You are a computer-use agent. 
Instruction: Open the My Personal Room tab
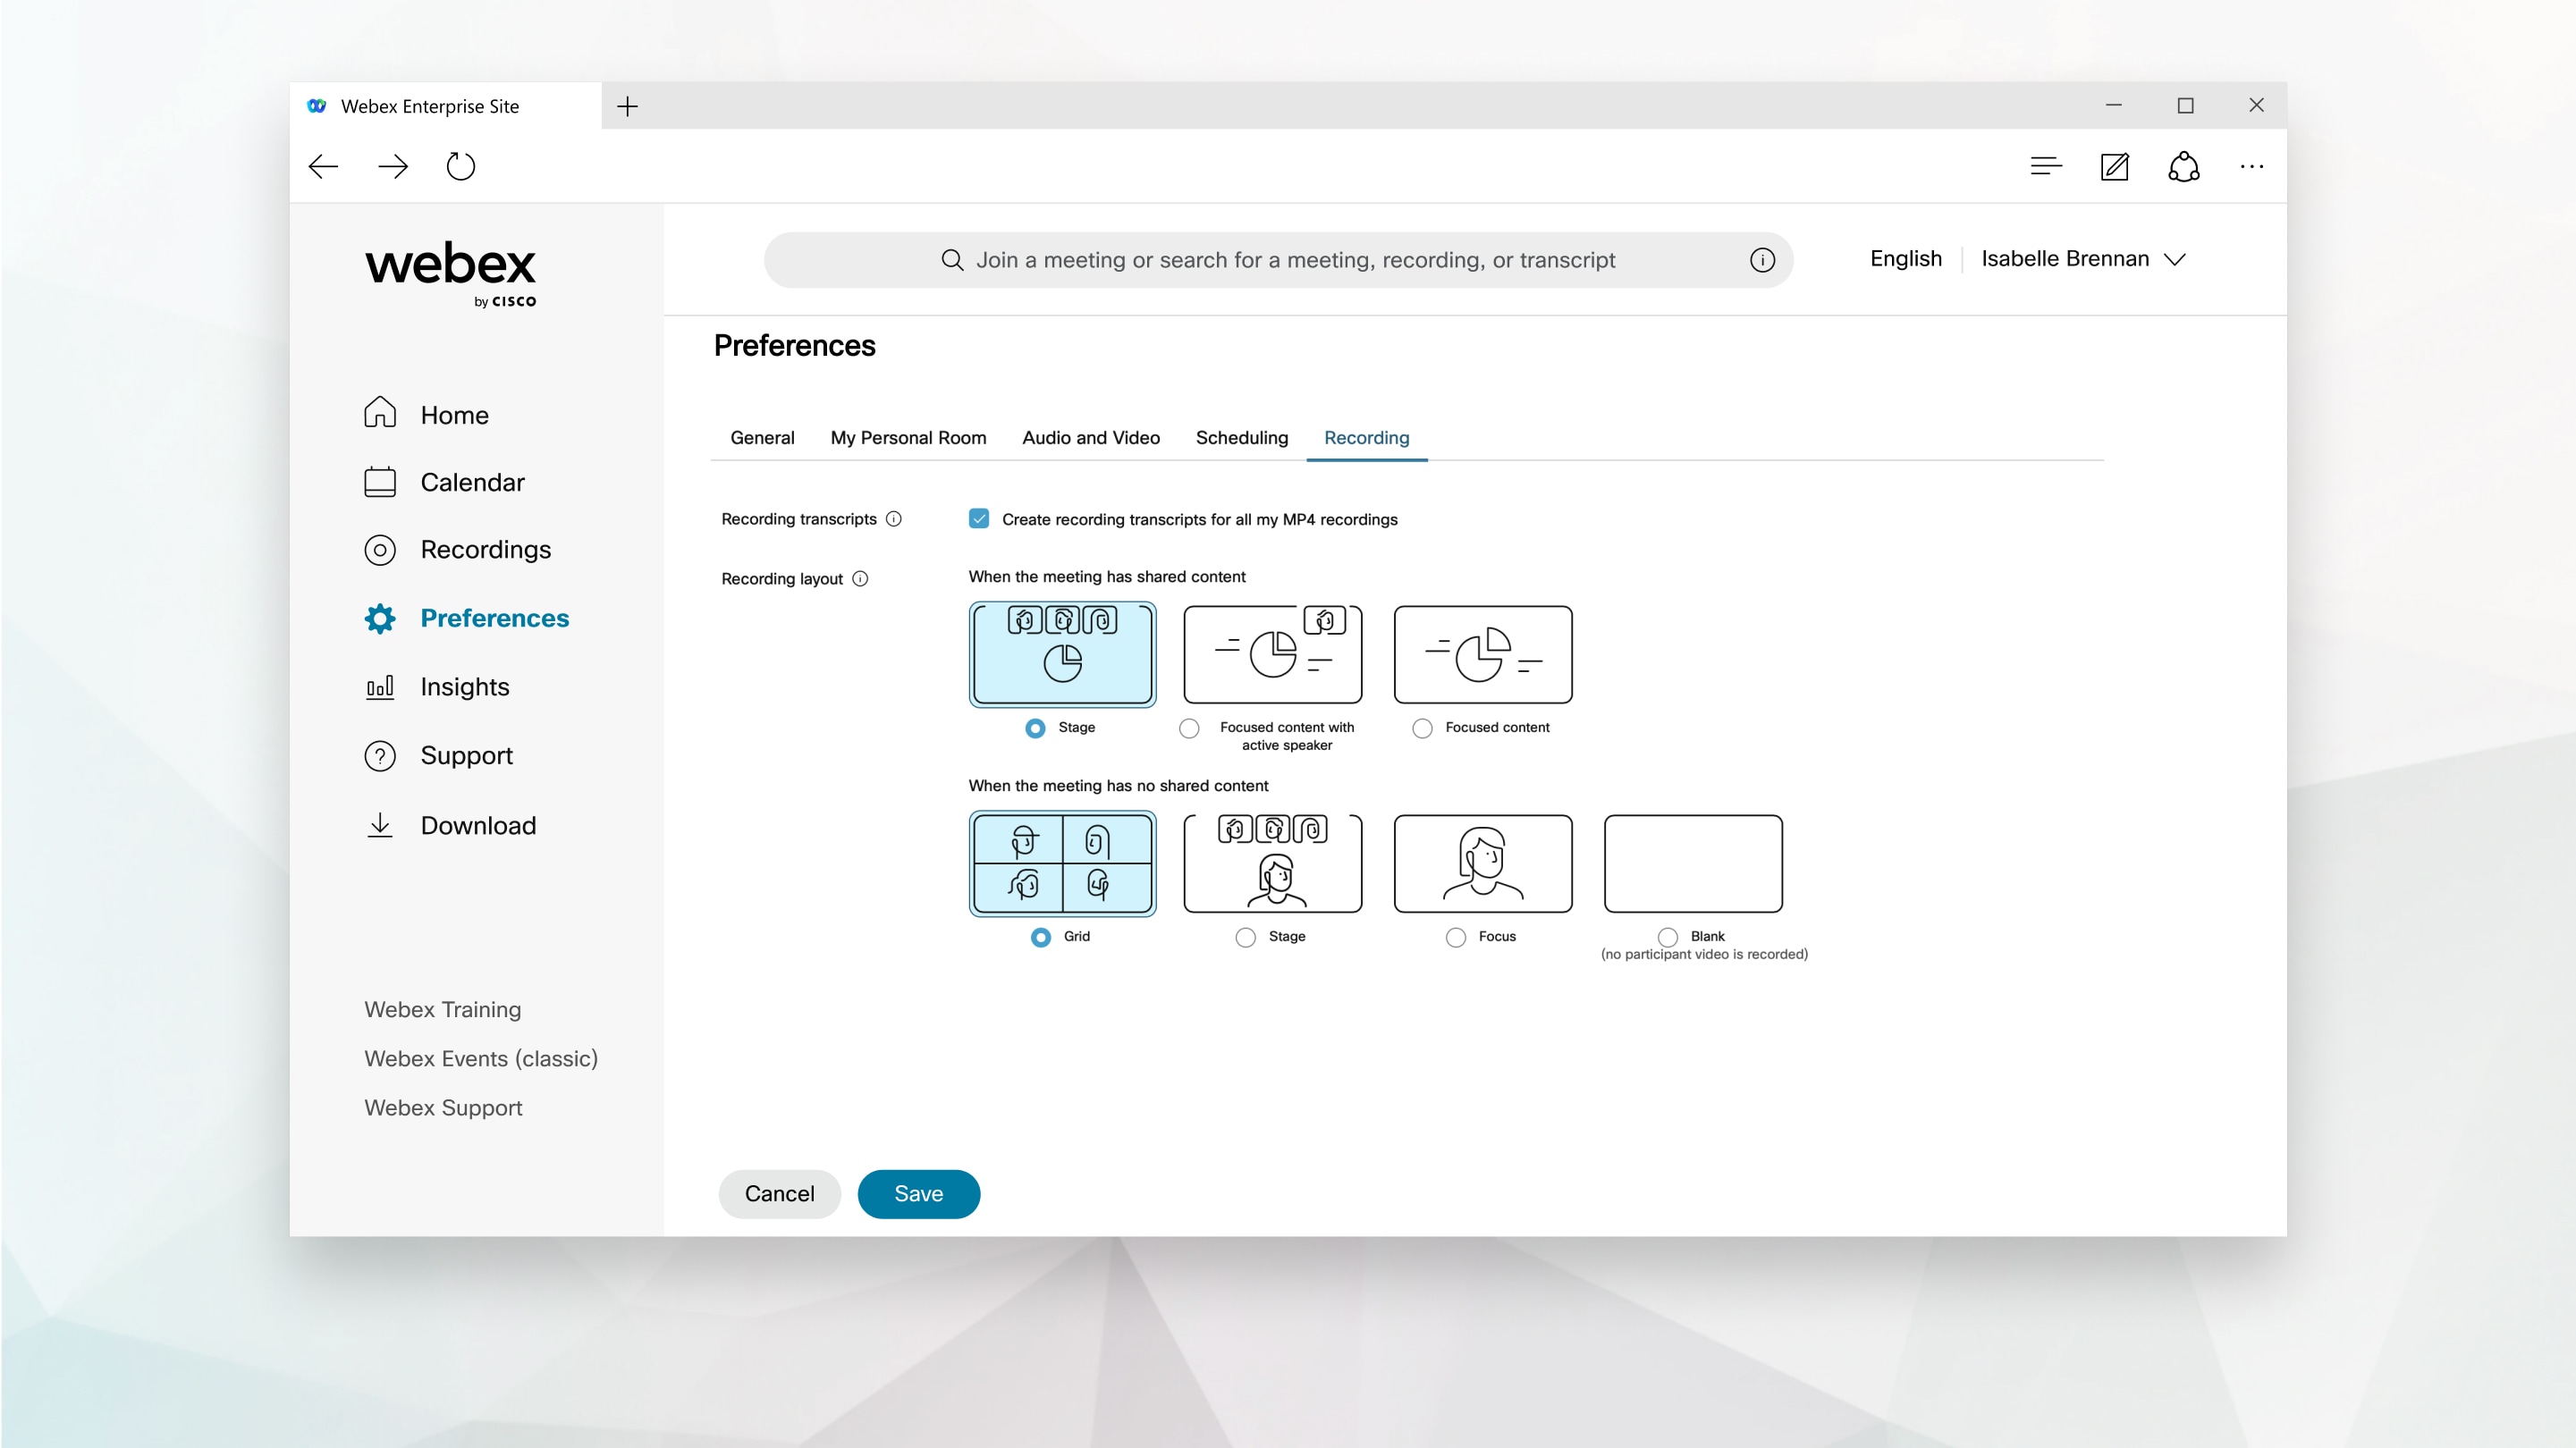(x=908, y=438)
